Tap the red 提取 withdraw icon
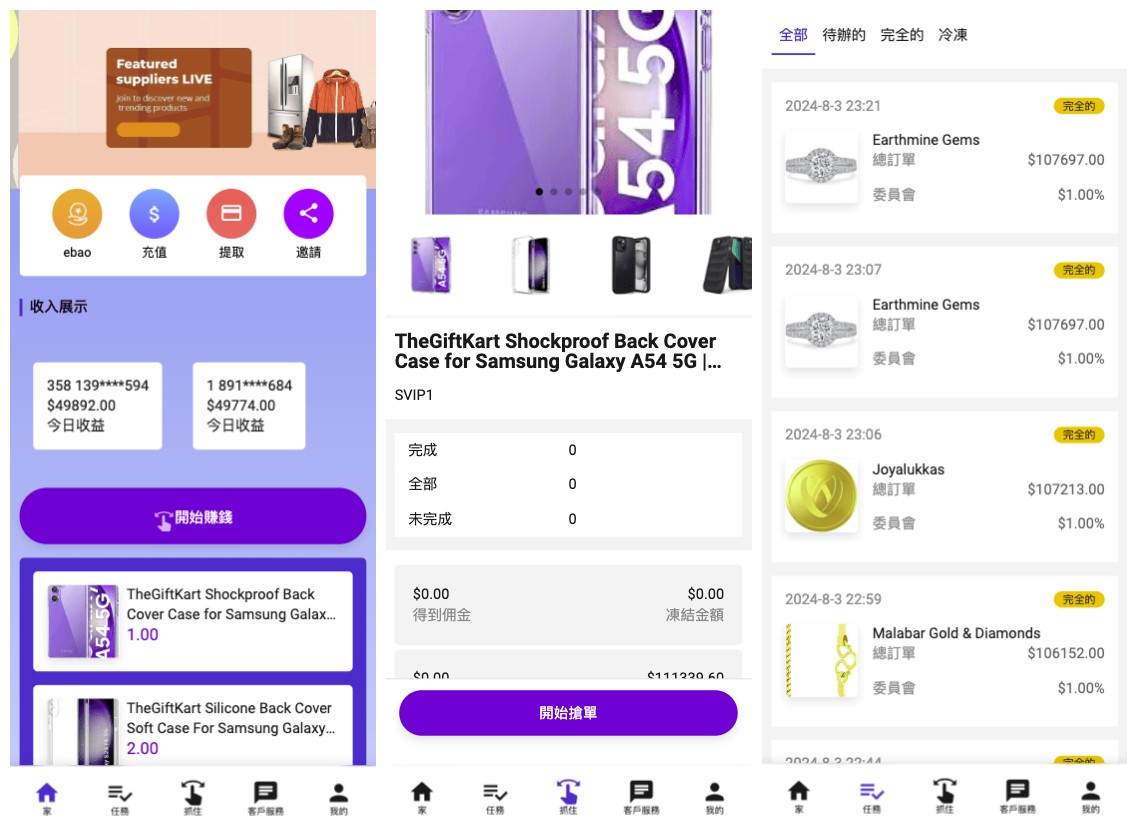The height and width of the screenshot is (832, 1137). (x=231, y=214)
